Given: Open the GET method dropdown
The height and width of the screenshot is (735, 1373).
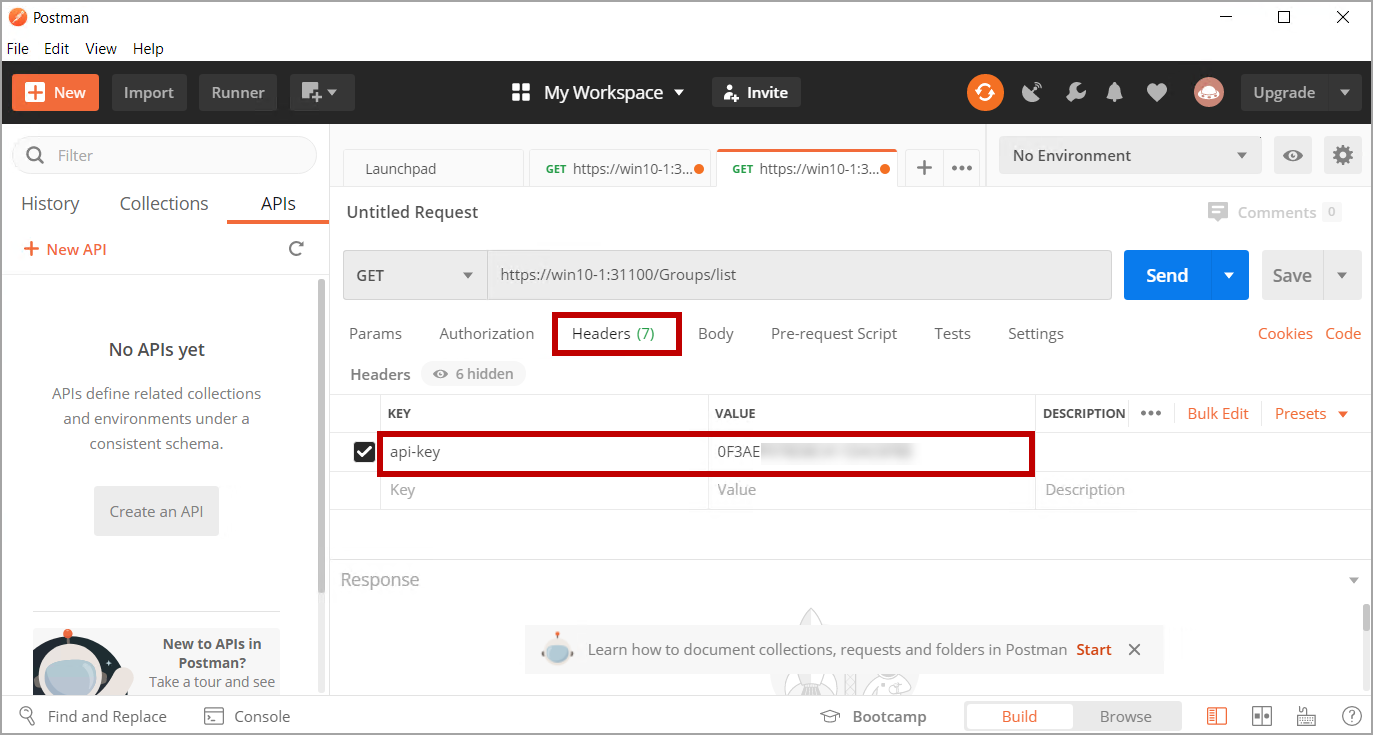Looking at the screenshot, I should point(414,275).
